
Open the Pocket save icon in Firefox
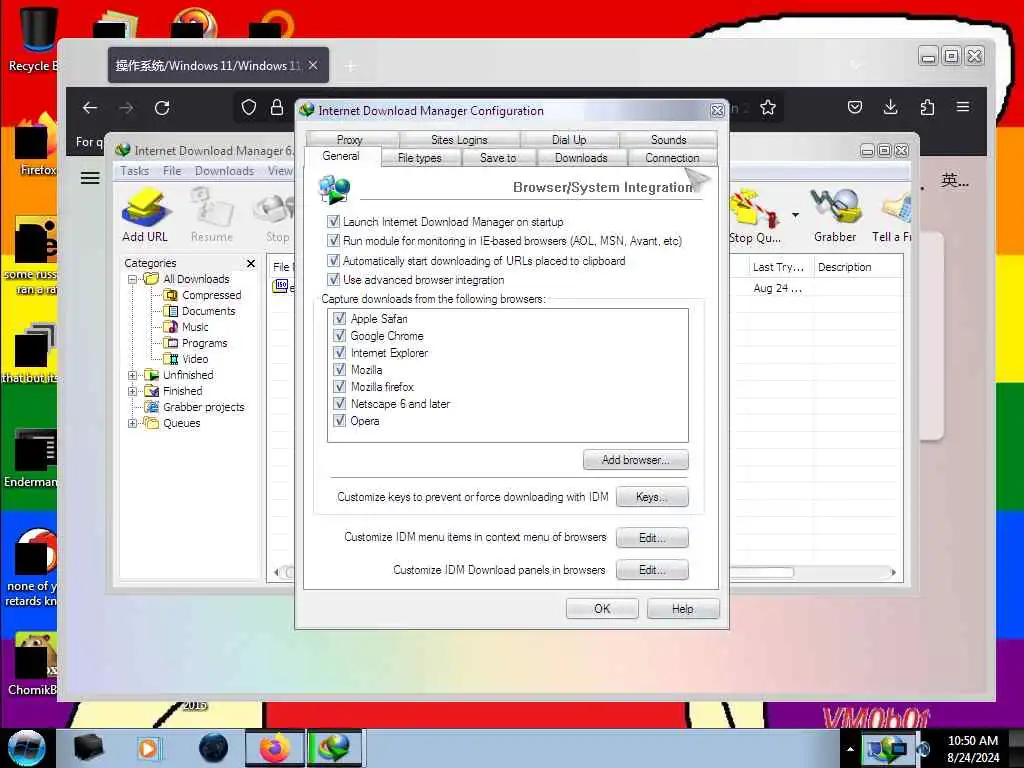855,107
